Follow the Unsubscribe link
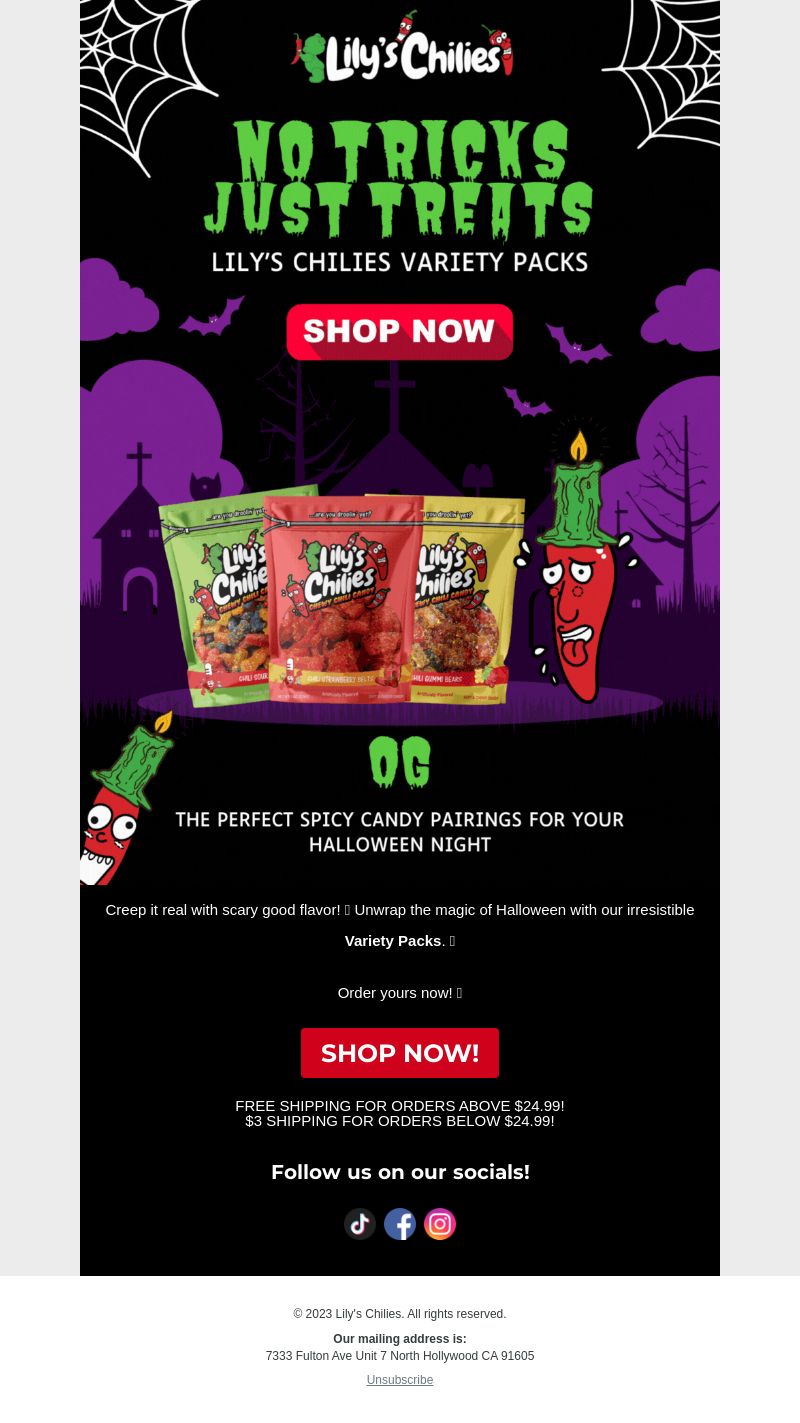The image size is (800, 1423). coord(400,1380)
